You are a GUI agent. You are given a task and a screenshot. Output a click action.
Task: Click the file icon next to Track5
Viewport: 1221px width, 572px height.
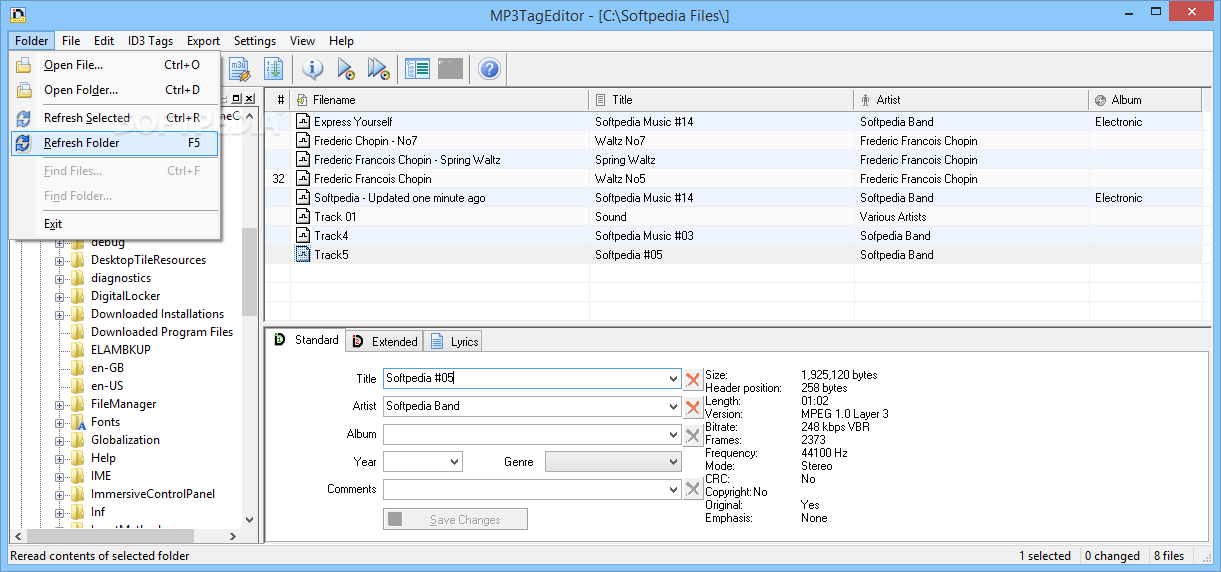pos(303,255)
